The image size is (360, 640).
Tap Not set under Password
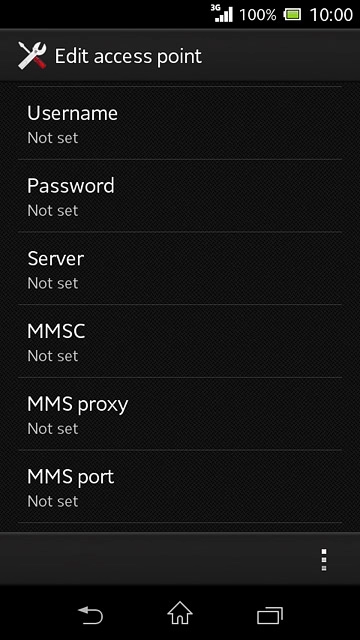click(x=53, y=211)
